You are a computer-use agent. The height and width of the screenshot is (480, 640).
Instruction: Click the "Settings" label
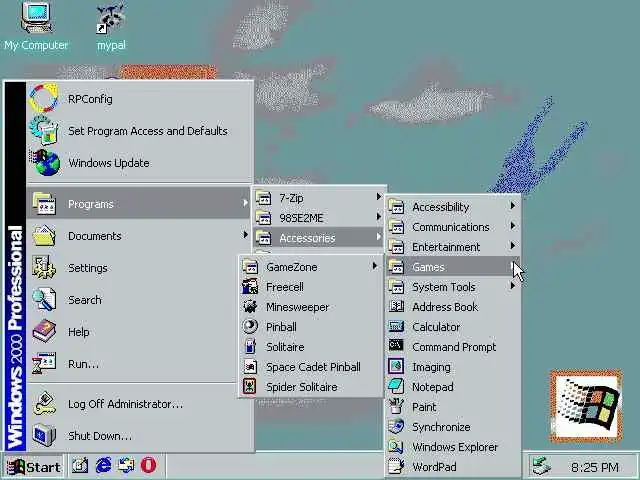88,268
